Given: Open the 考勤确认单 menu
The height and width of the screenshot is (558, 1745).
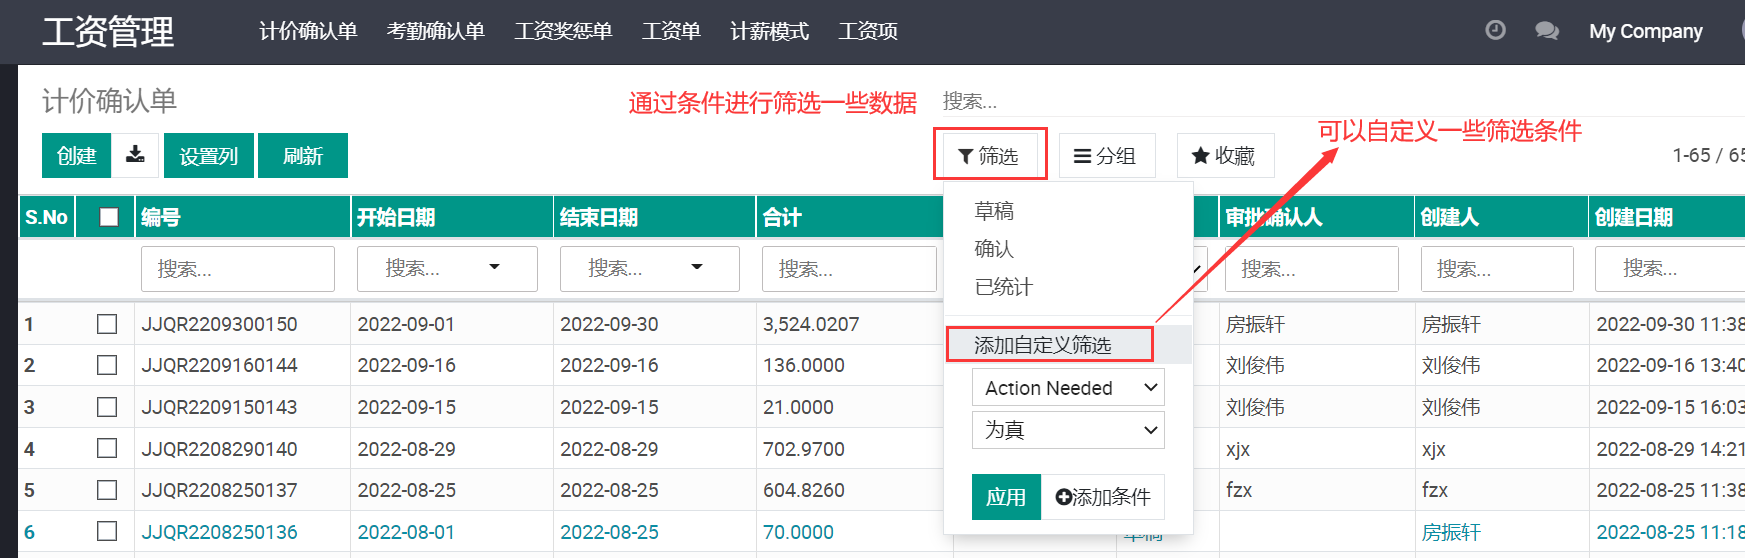Looking at the screenshot, I should [x=435, y=31].
